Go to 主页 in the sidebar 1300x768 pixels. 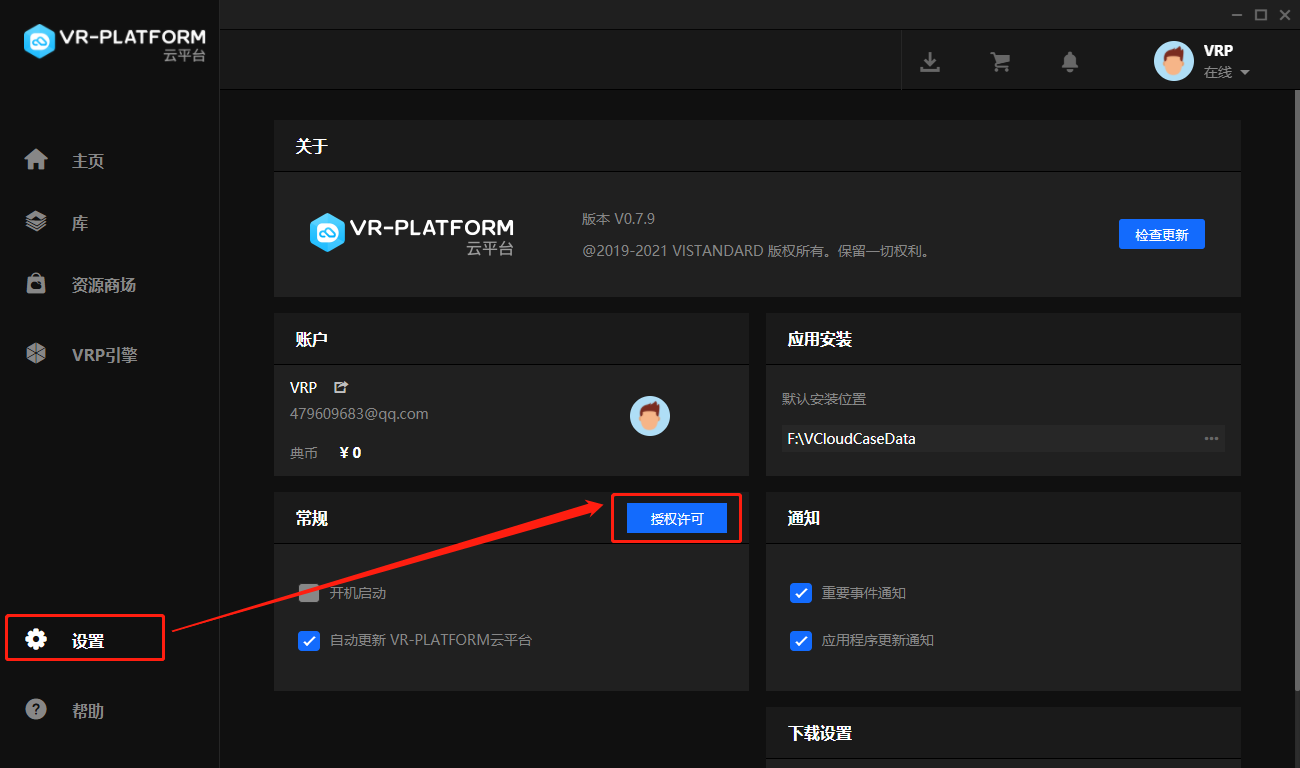pyautogui.click(x=88, y=161)
